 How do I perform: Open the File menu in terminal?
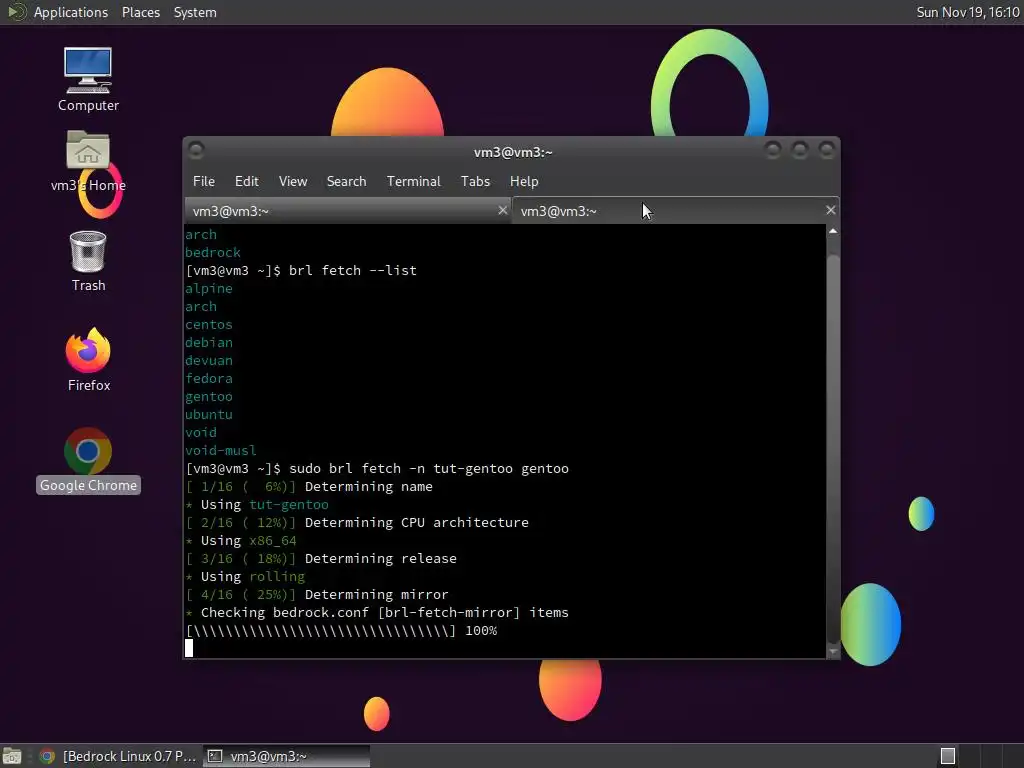204,182
